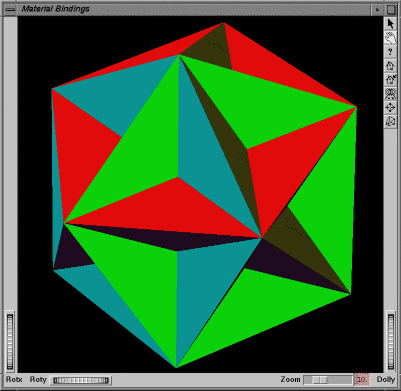The image size is (401, 391).
Task: Click the Zoom slider handle
Action: 316,380
